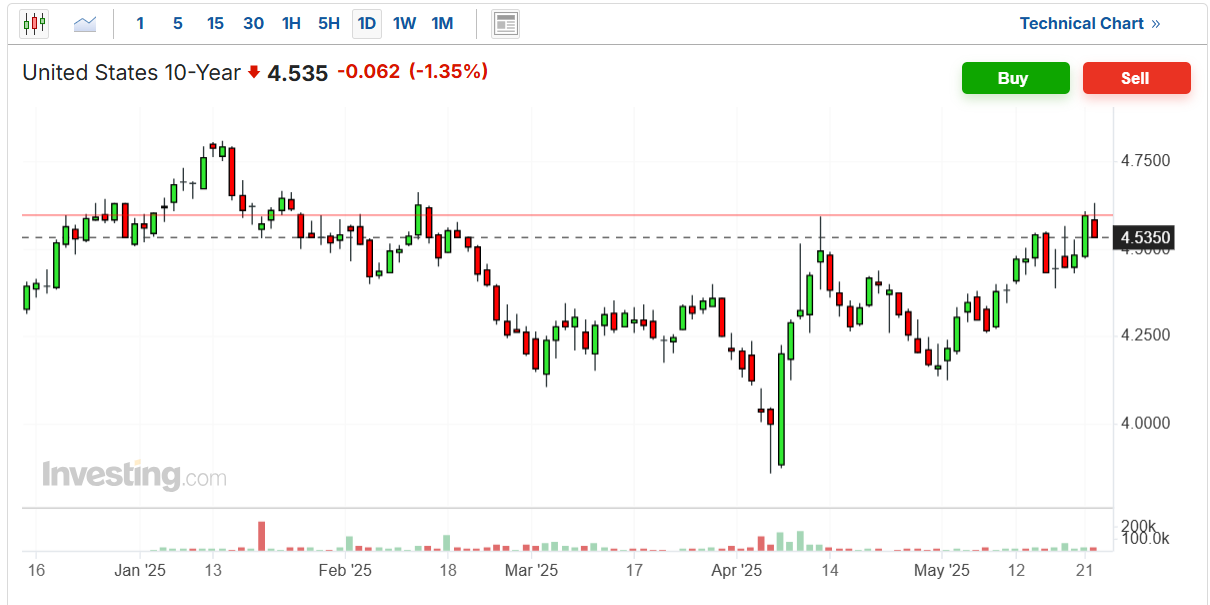Click the red down arrow beside price
This screenshot has height=605, width=1210.
(x=254, y=72)
